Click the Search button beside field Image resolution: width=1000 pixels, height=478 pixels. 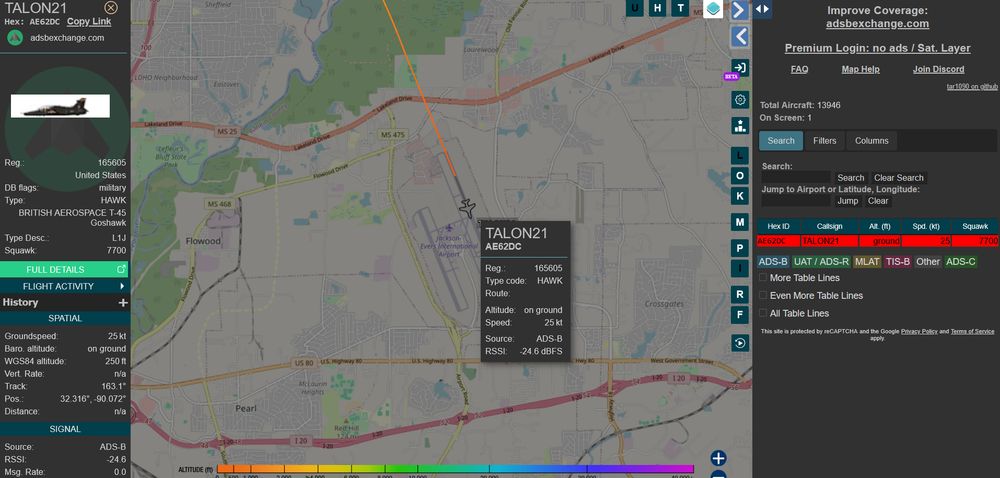(851, 178)
